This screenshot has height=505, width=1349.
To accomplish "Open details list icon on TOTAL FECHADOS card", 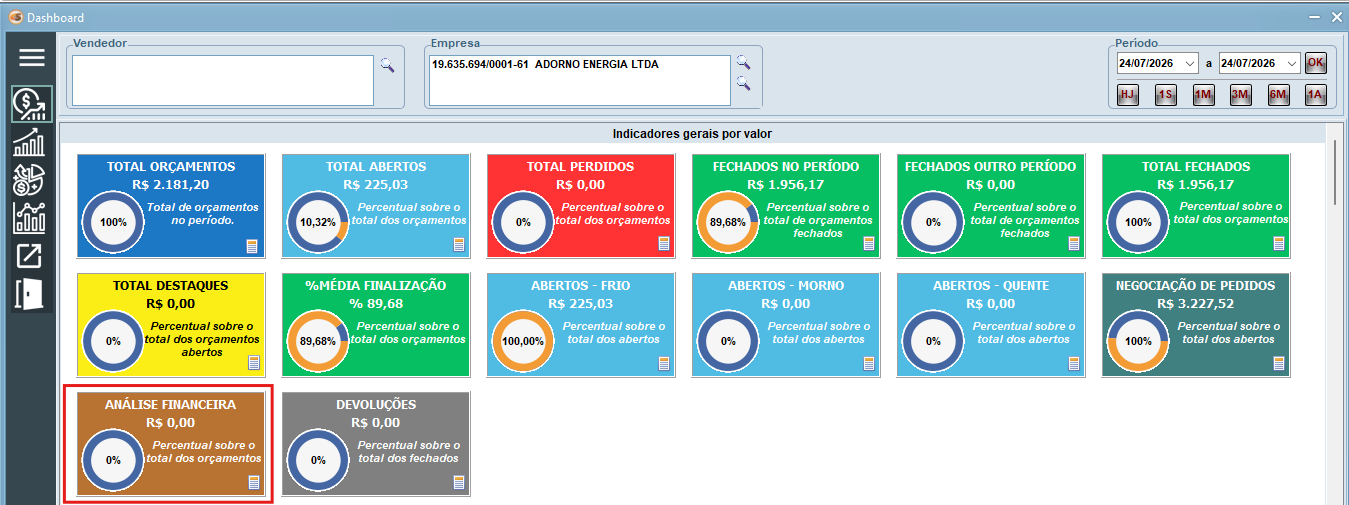I will (1279, 244).
